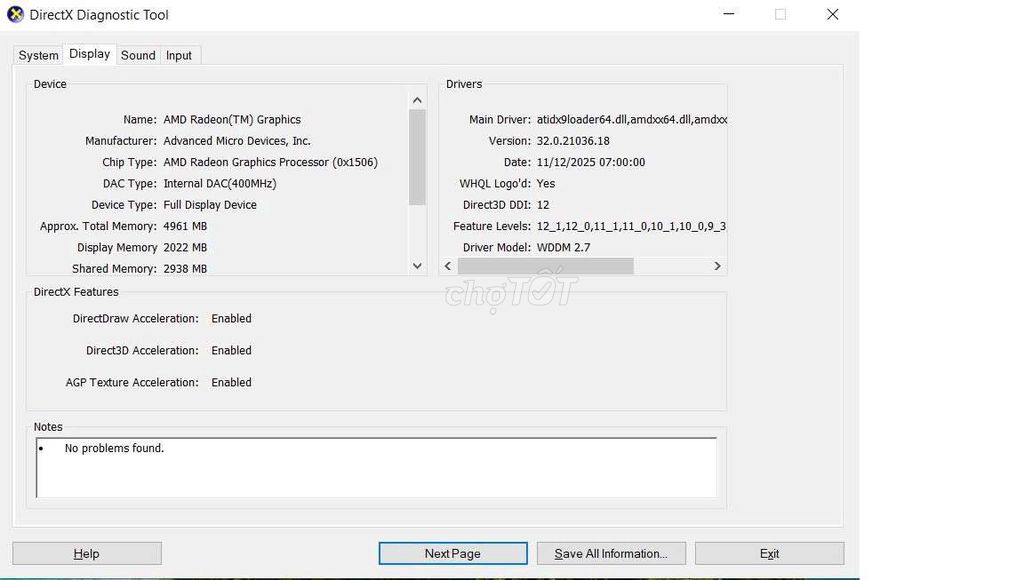Click driver version '32.0.21036.18'
This screenshot has height=580, width=1024.
573,141
